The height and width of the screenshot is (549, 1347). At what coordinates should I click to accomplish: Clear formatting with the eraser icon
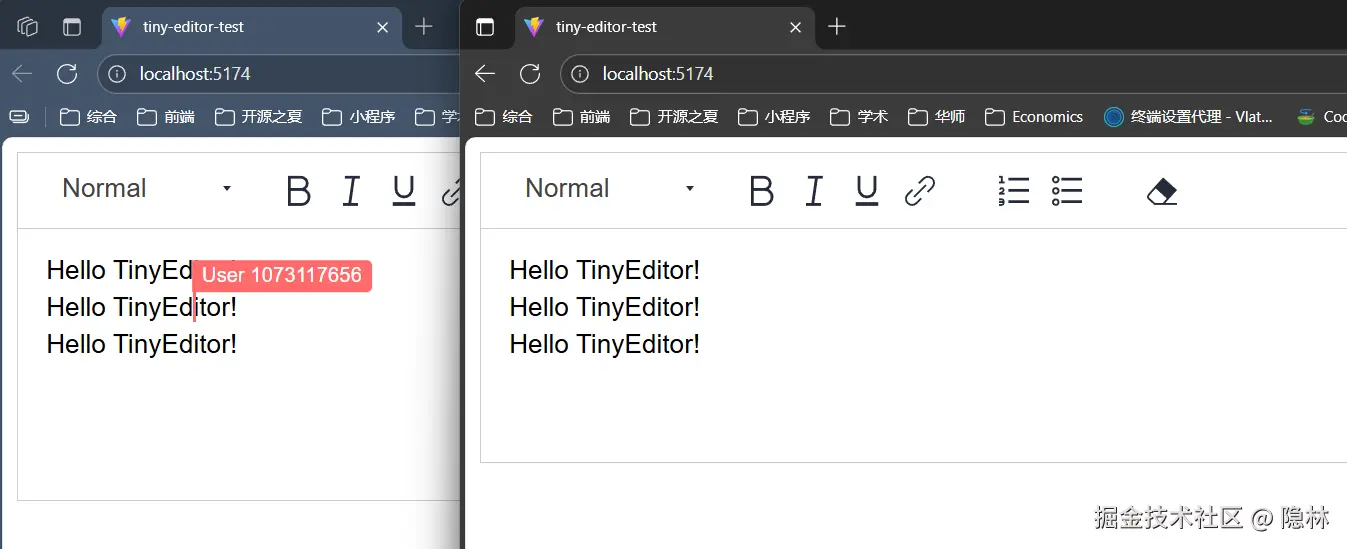coord(1161,190)
